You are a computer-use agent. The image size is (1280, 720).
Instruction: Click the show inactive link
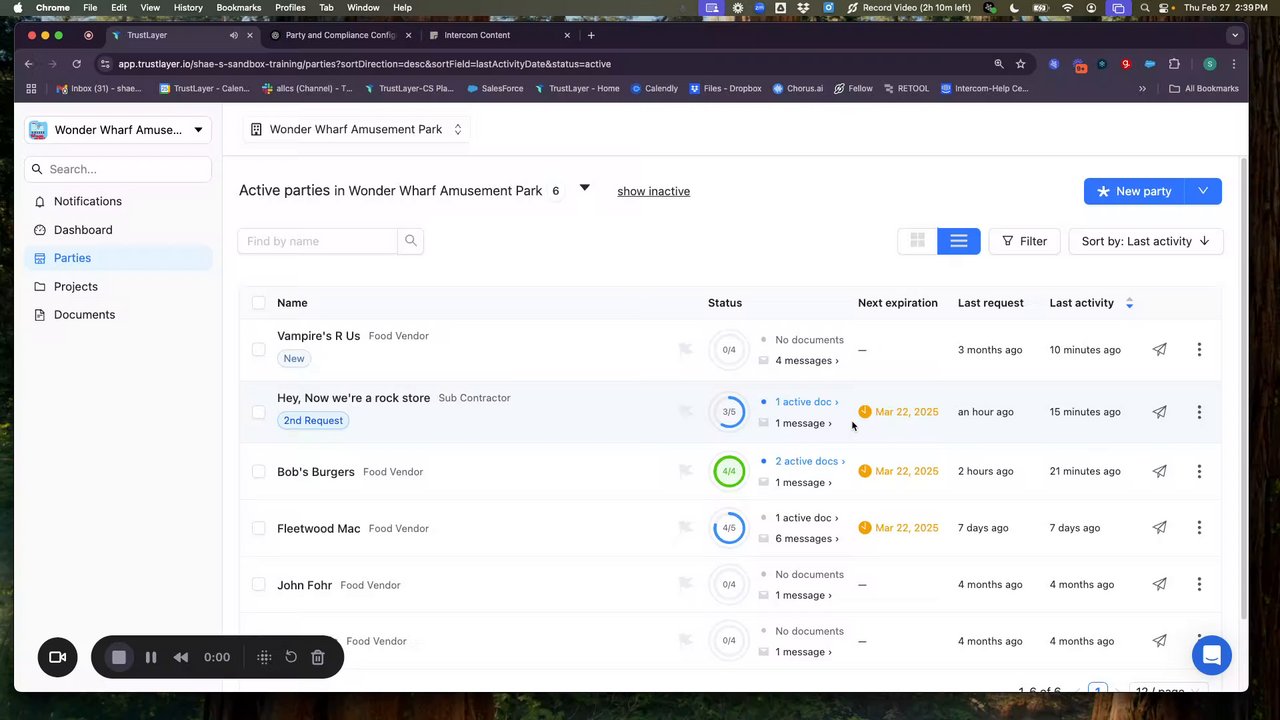point(653,191)
